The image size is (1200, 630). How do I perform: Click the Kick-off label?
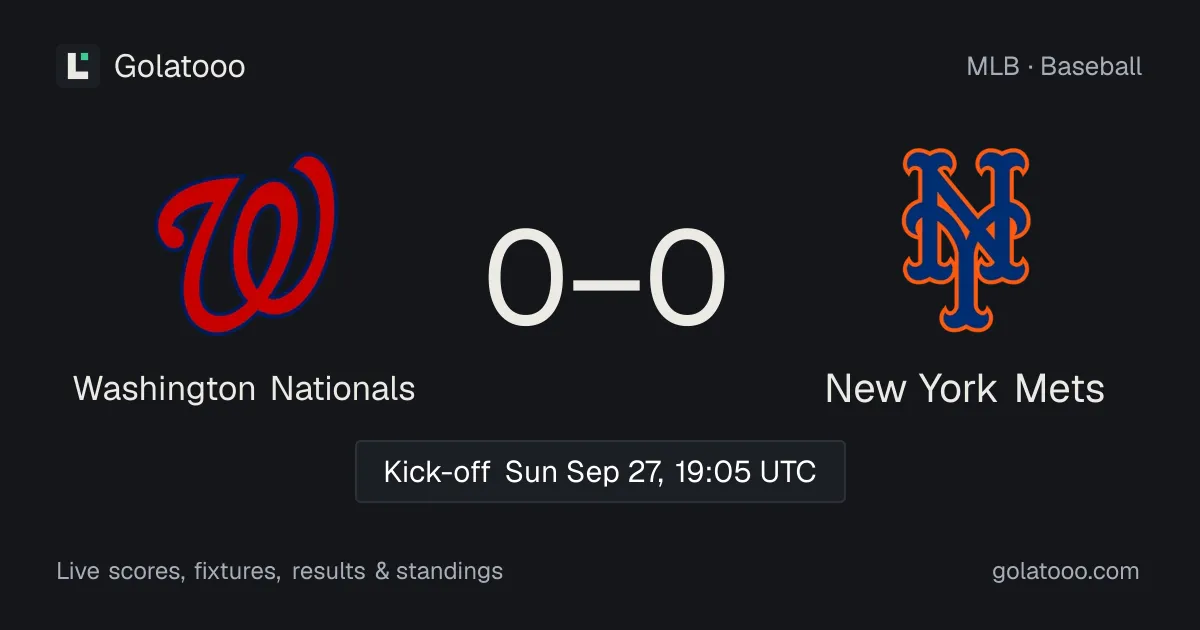click(x=436, y=471)
